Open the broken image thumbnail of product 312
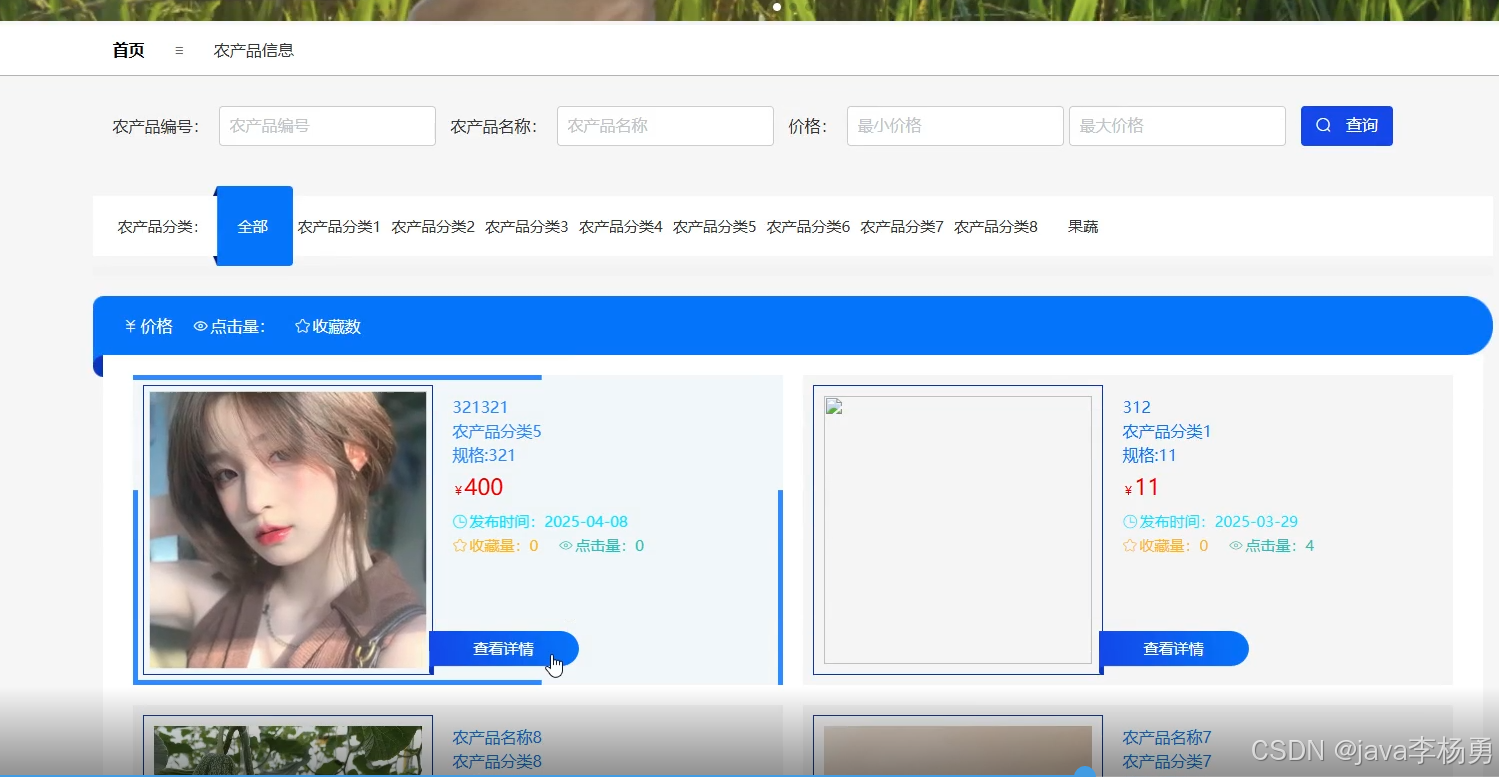Viewport: 1499px width, 777px height. tap(958, 530)
